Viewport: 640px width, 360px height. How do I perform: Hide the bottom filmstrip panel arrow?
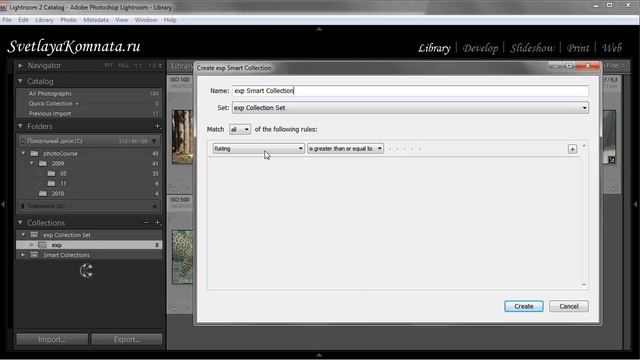point(319,355)
